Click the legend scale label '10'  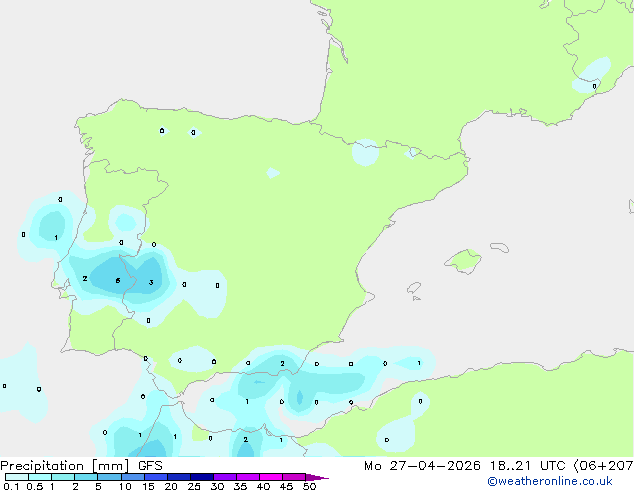coord(125,486)
